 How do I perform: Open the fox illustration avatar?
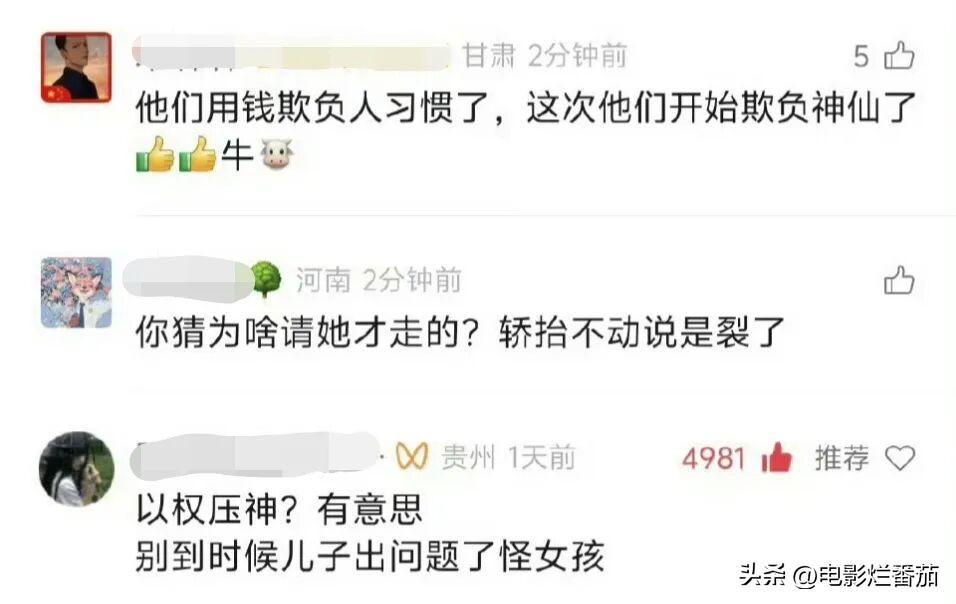click(76, 293)
